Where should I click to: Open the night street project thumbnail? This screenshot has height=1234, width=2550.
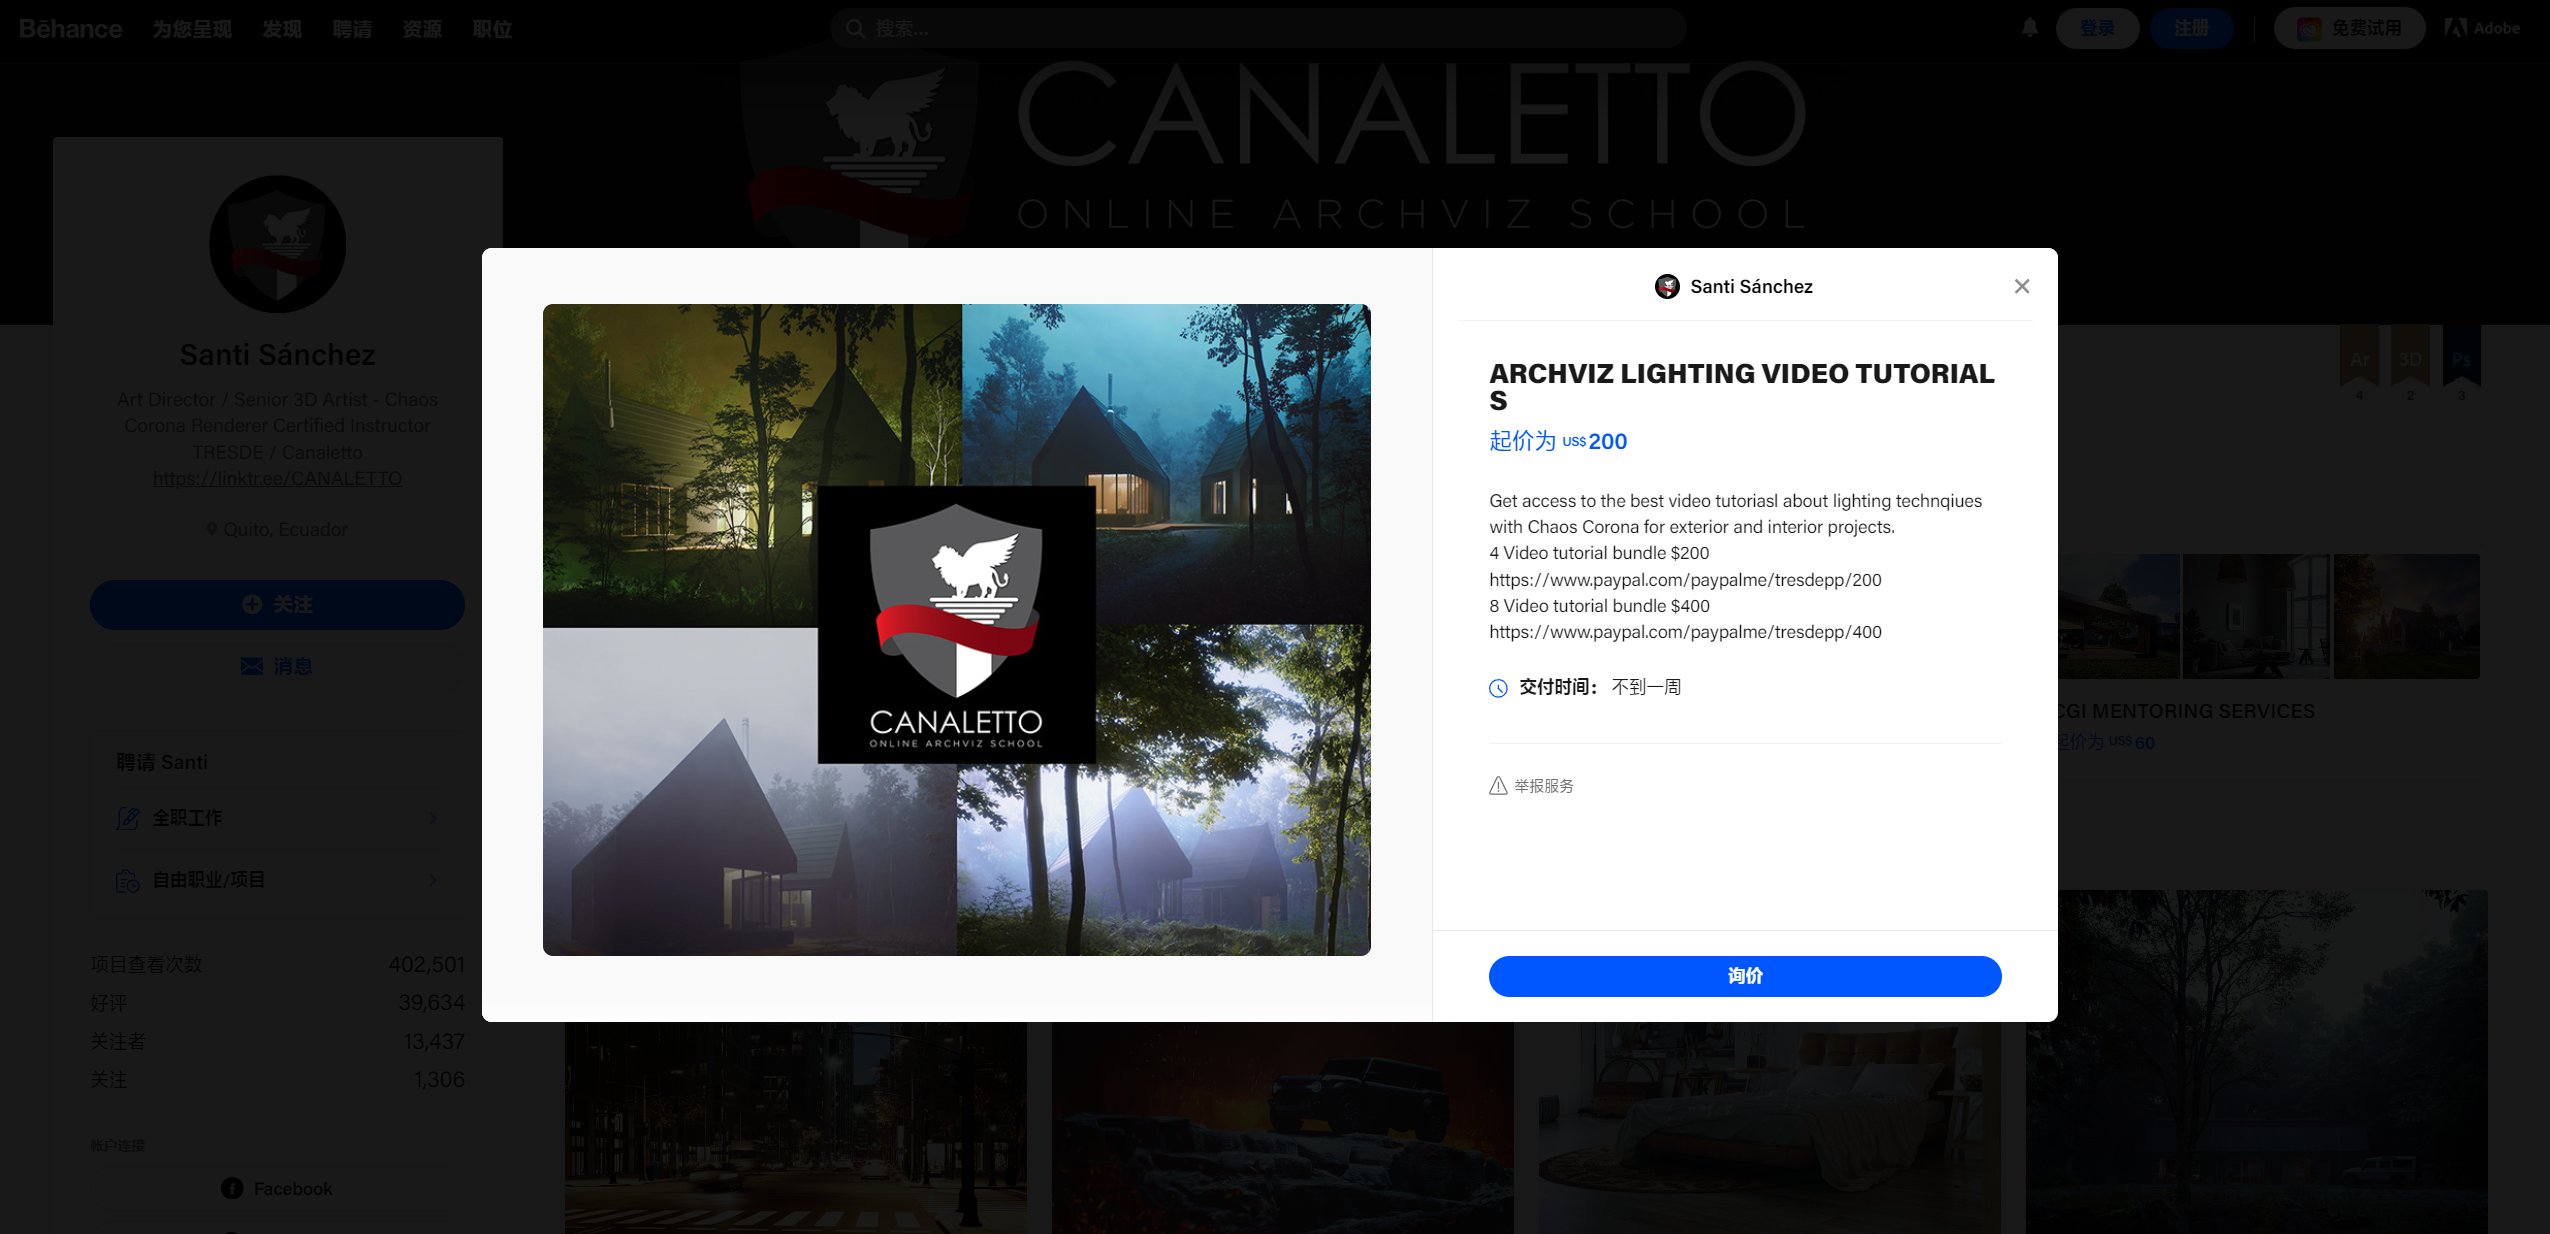(795, 1128)
